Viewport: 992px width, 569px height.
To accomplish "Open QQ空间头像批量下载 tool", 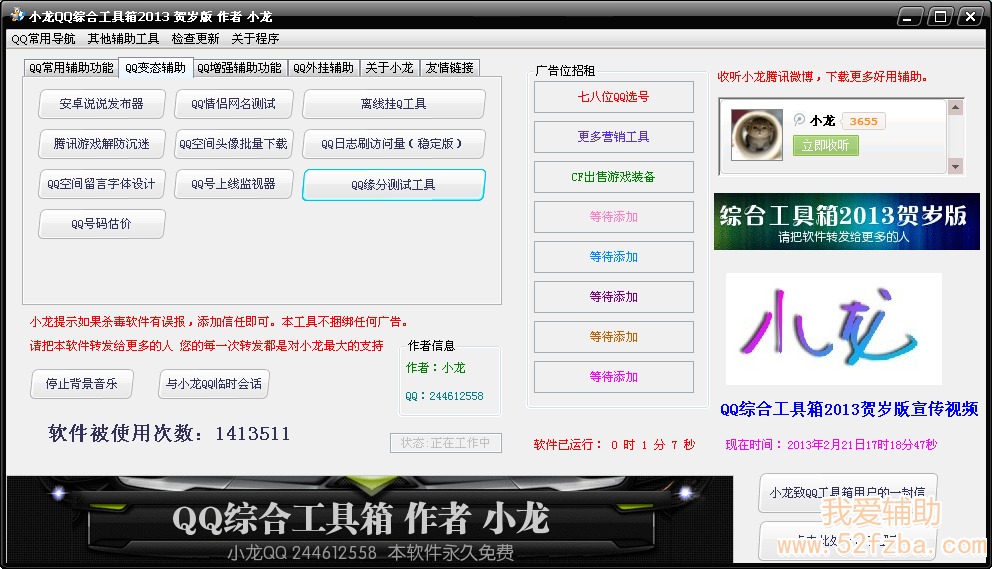I will tap(233, 144).
